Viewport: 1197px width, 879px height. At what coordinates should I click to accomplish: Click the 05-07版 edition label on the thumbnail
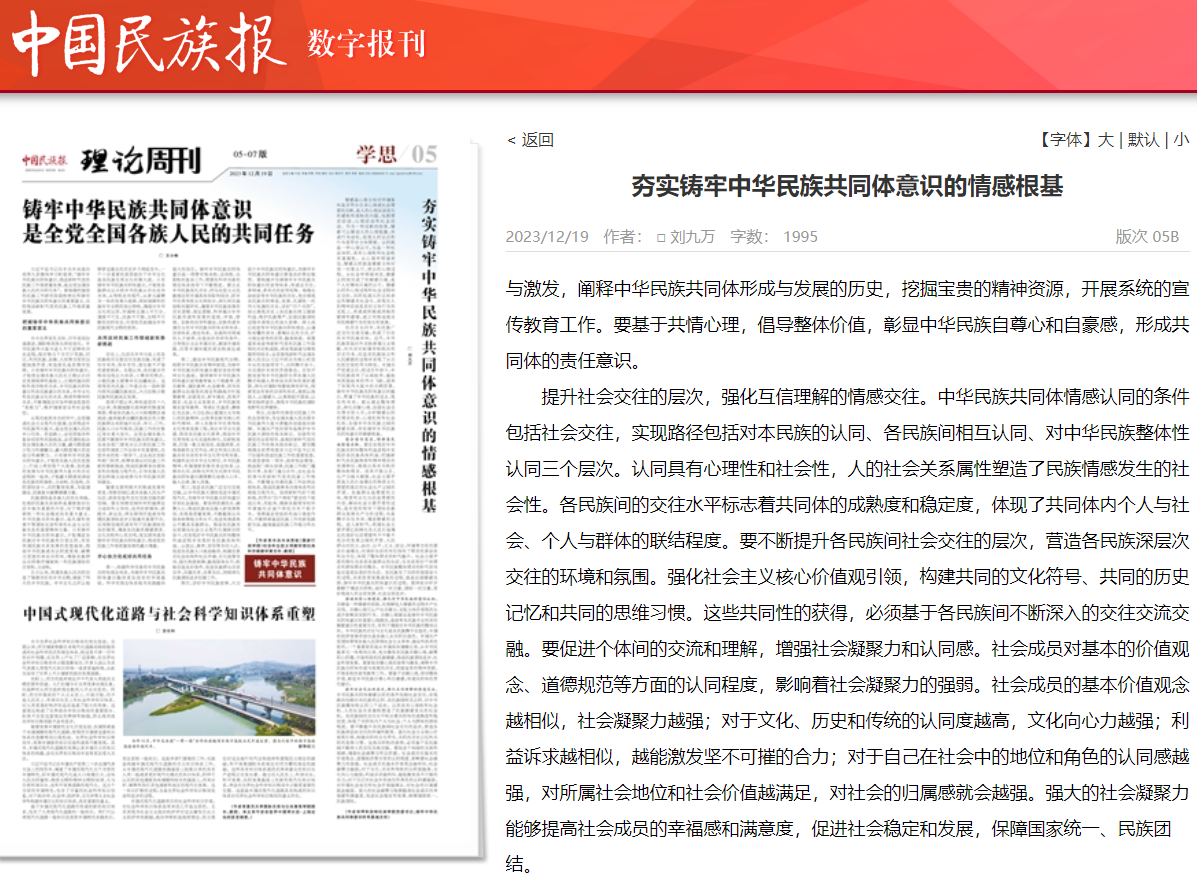click(x=252, y=153)
